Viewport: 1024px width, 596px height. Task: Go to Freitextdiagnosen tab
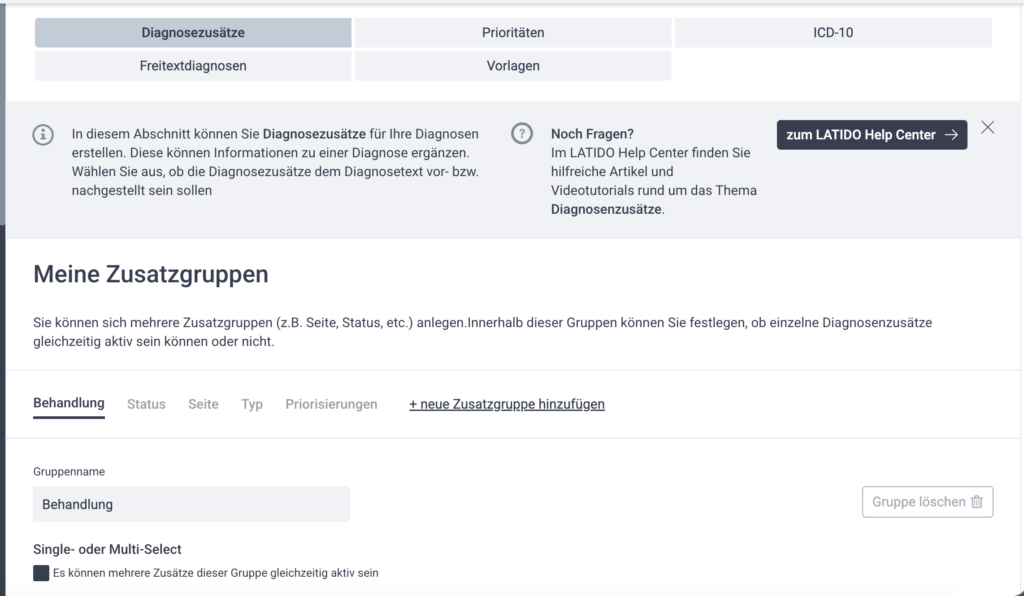(193, 66)
